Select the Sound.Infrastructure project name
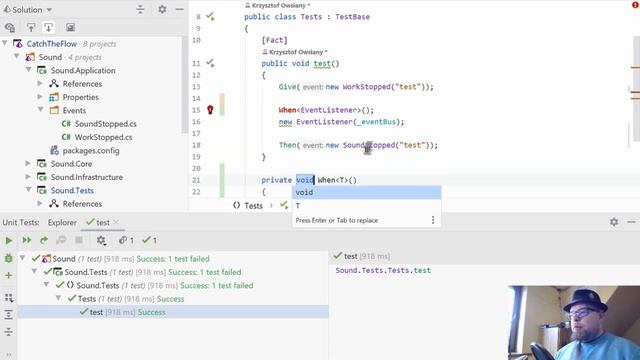Image resolution: width=640 pixels, height=360 pixels. [87, 177]
